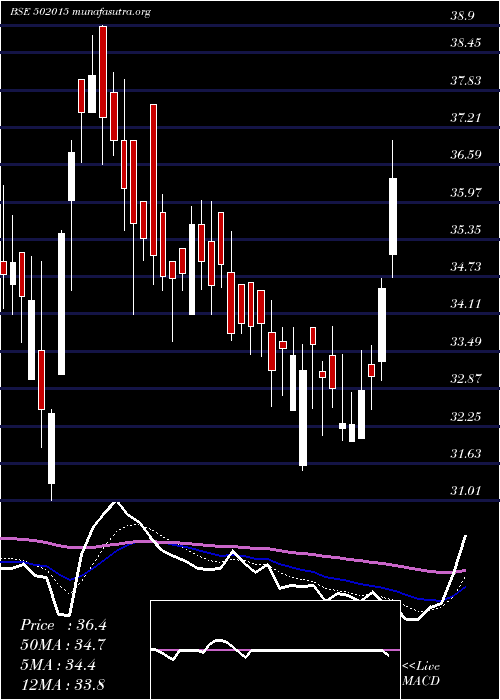Click the 'BSE 502015 munafasutra.org' chart title
The height and width of the screenshot is (700, 500).
pos(81,12)
